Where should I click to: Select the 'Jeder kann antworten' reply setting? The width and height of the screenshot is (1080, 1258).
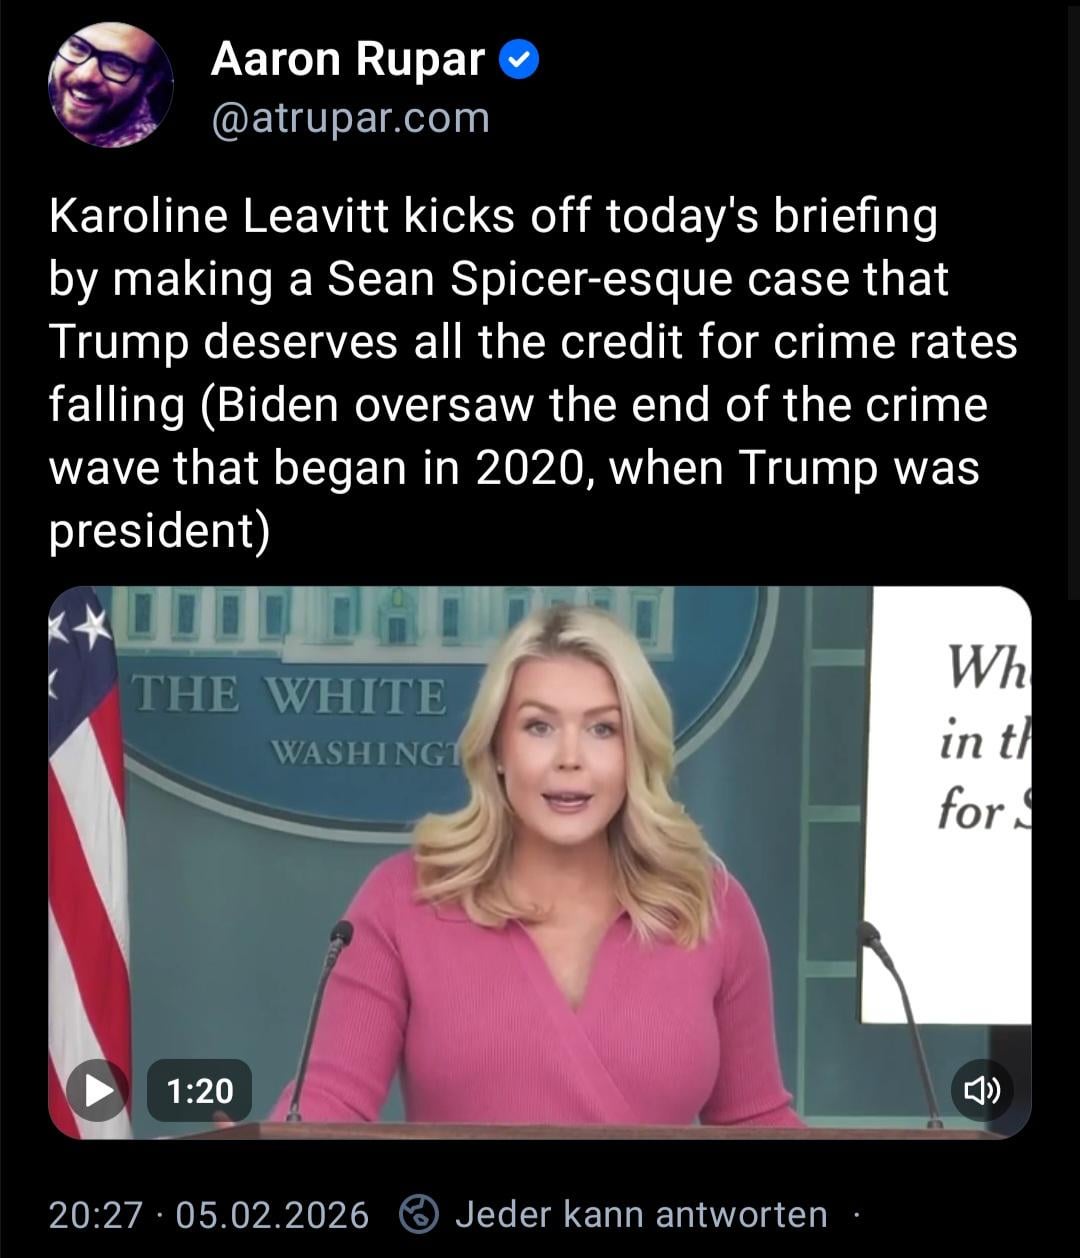(641, 1215)
